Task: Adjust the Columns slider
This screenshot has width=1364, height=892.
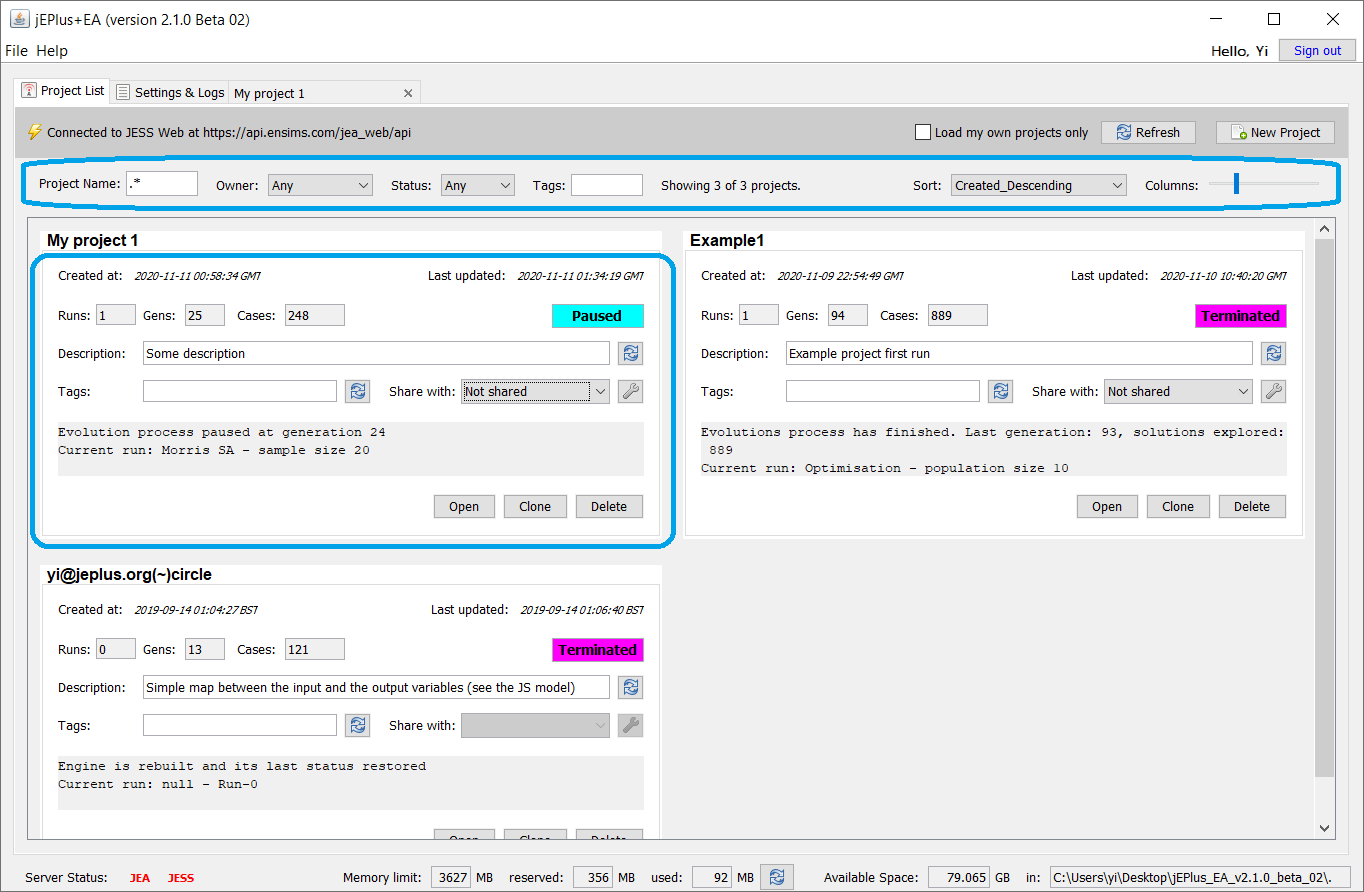Action: 1236,183
